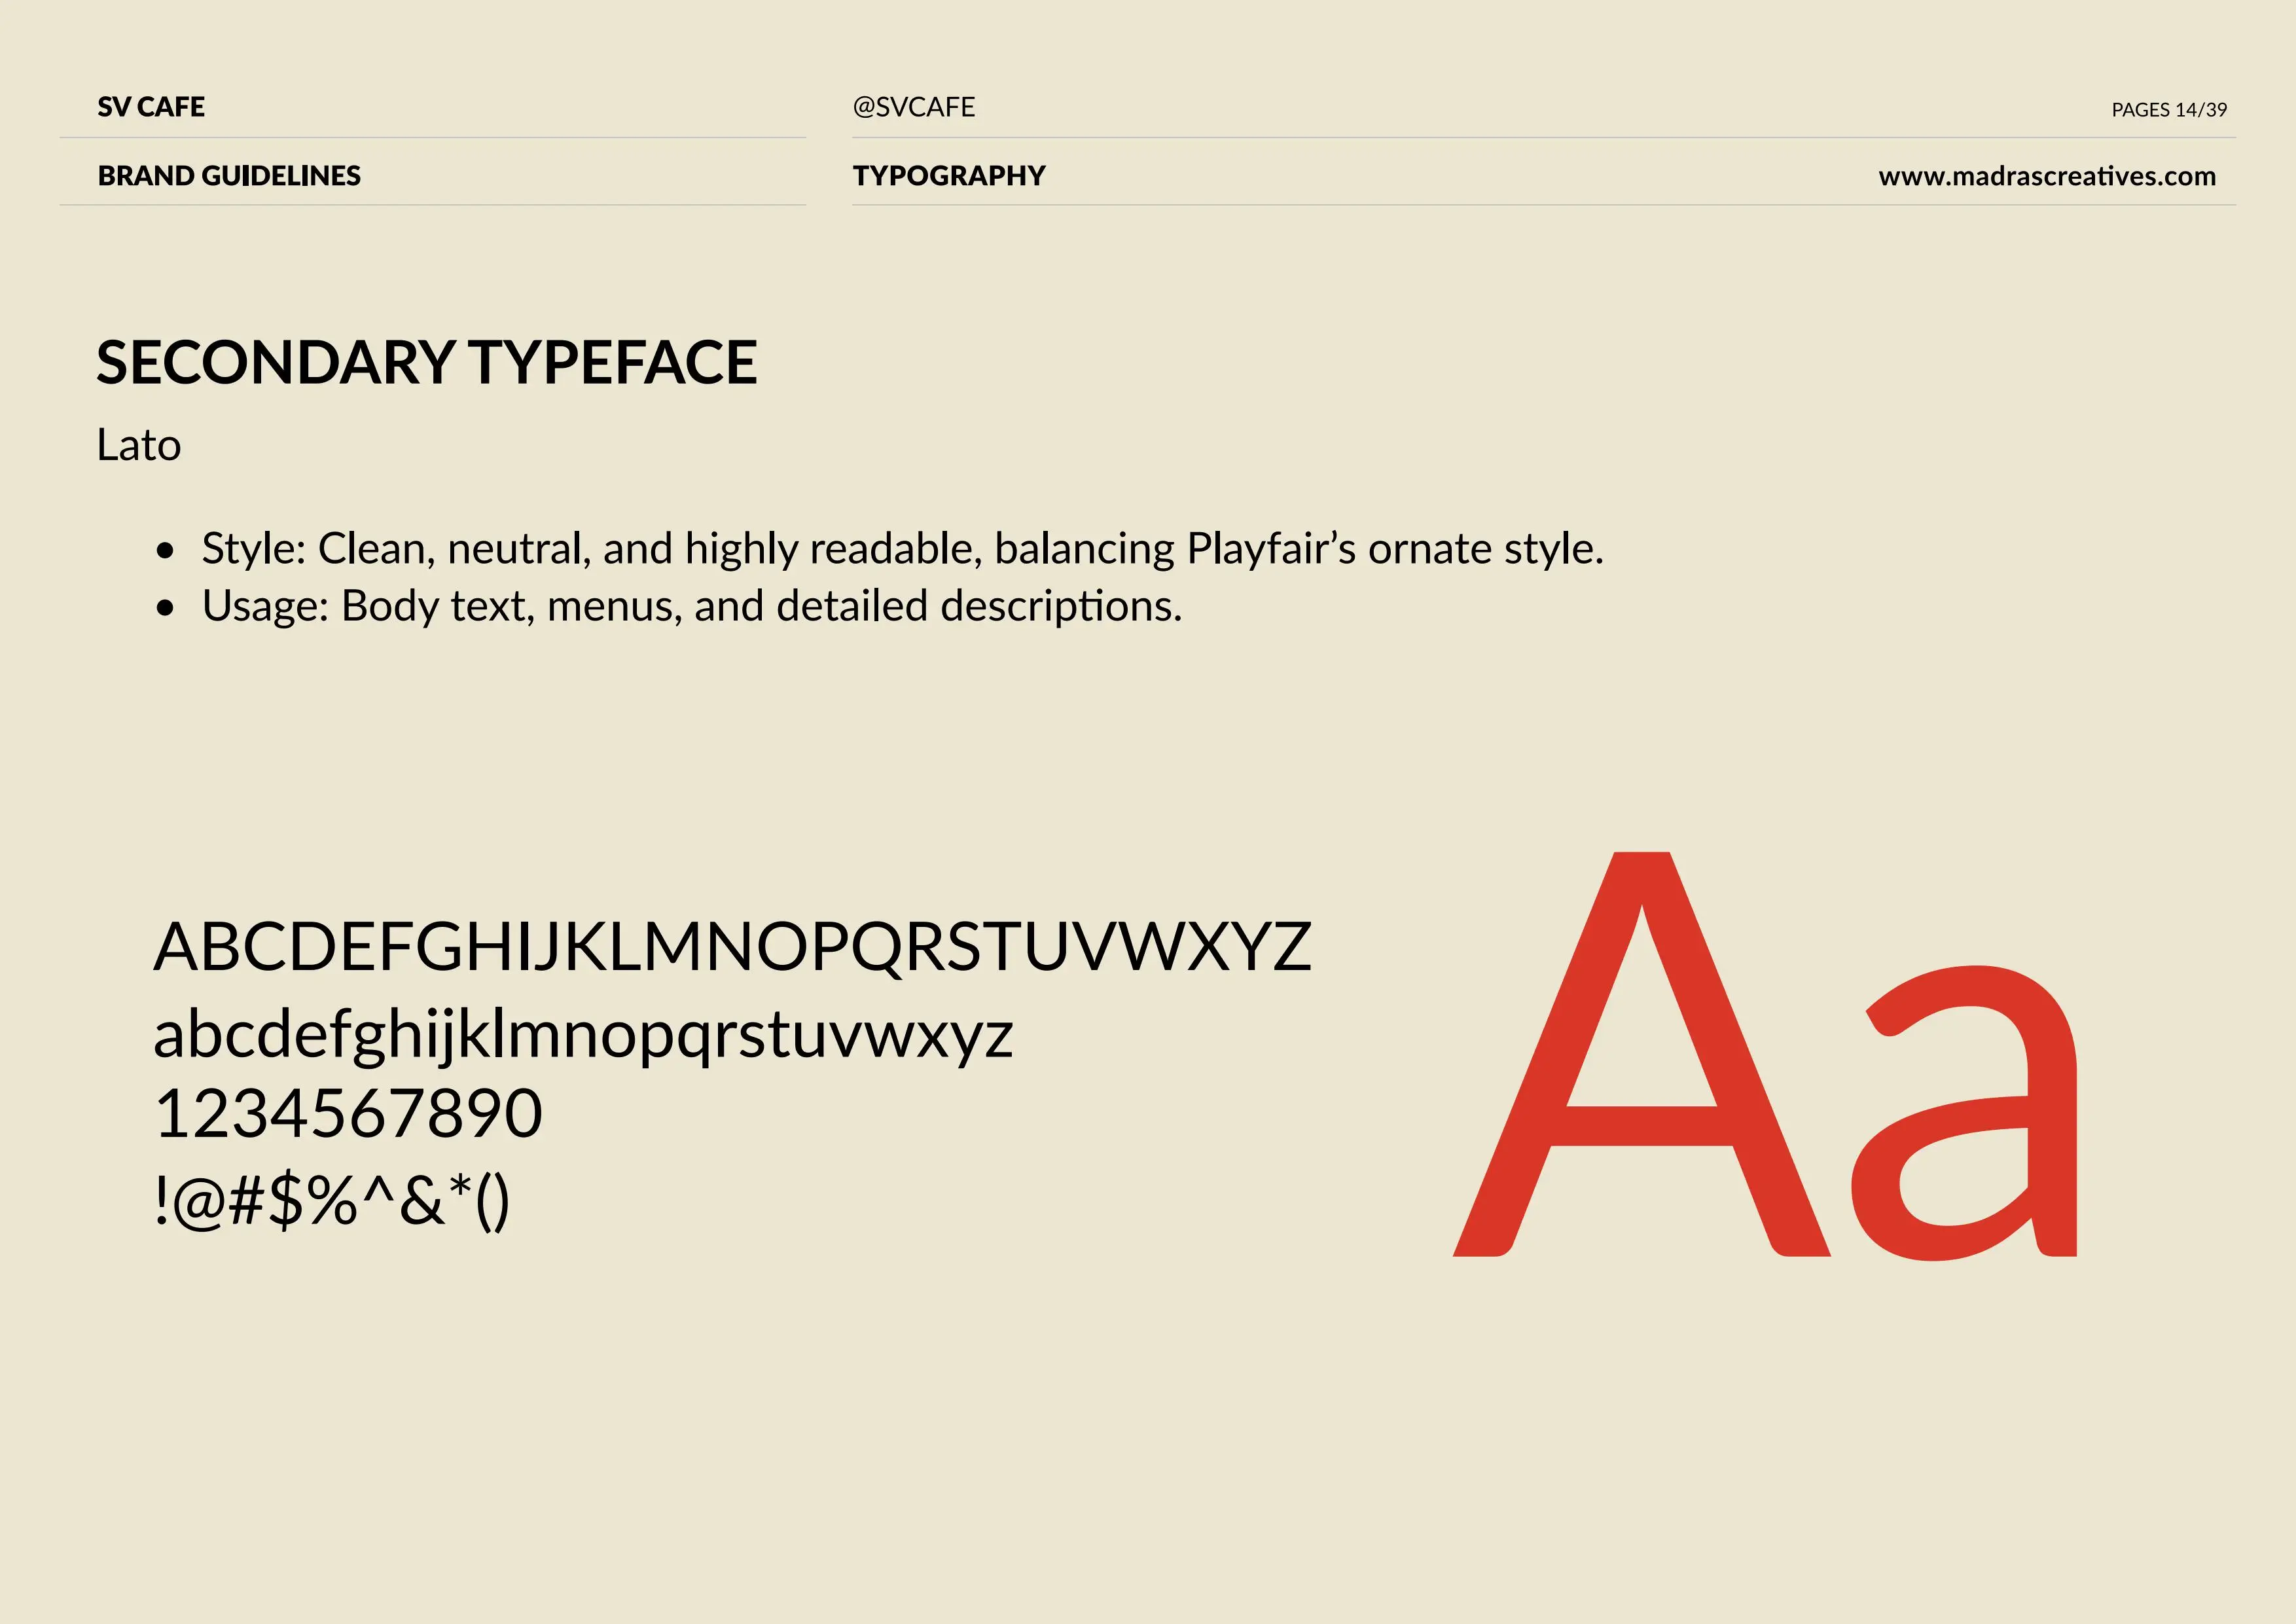2296x1624 pixels.
Task: Click the lowercase alphabet specimen line
Action: tap(583, 1035)
